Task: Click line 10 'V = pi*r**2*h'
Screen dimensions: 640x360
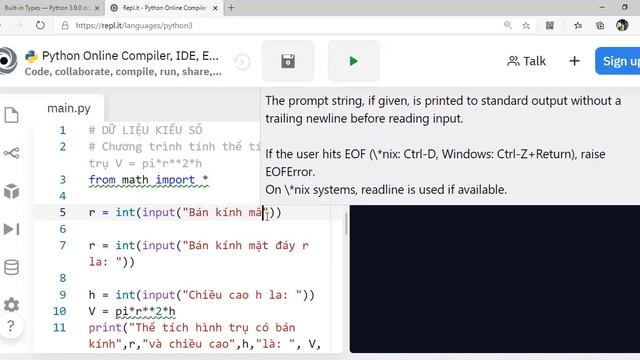Action: pyautogui.click(x=132, y=311)
